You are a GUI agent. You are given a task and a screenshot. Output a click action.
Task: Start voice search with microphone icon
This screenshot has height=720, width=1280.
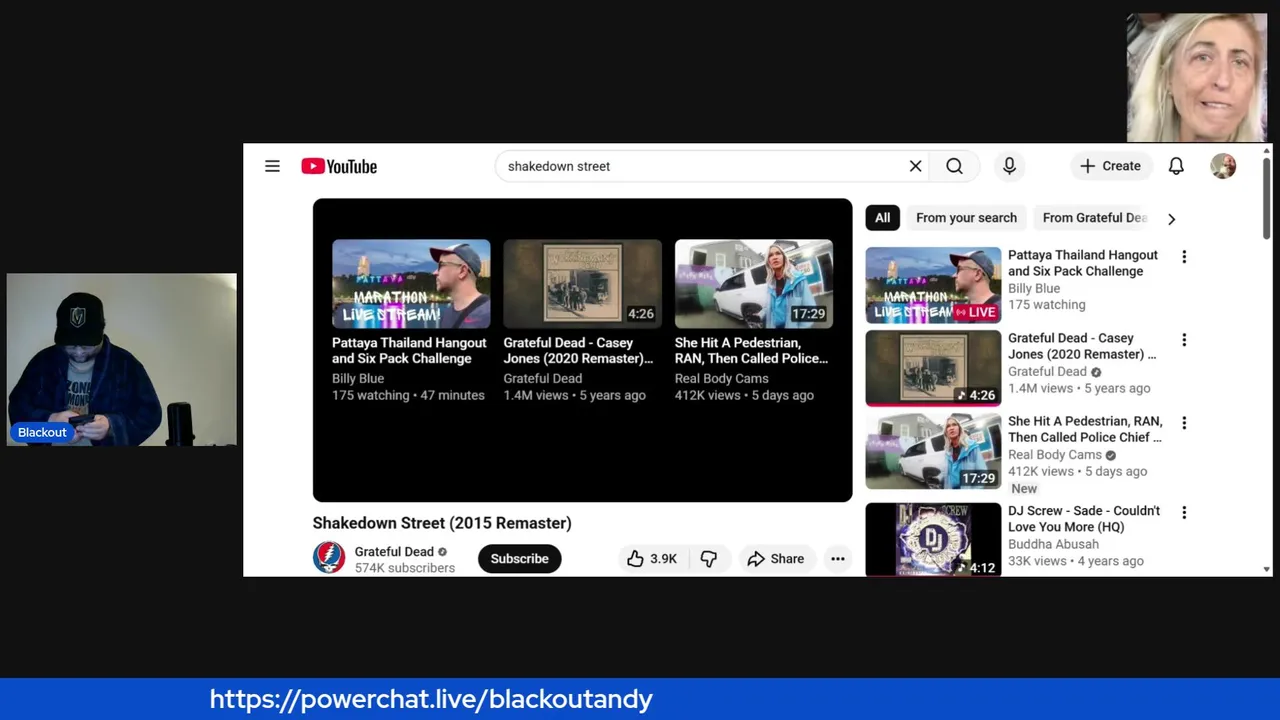[1009, 166]
